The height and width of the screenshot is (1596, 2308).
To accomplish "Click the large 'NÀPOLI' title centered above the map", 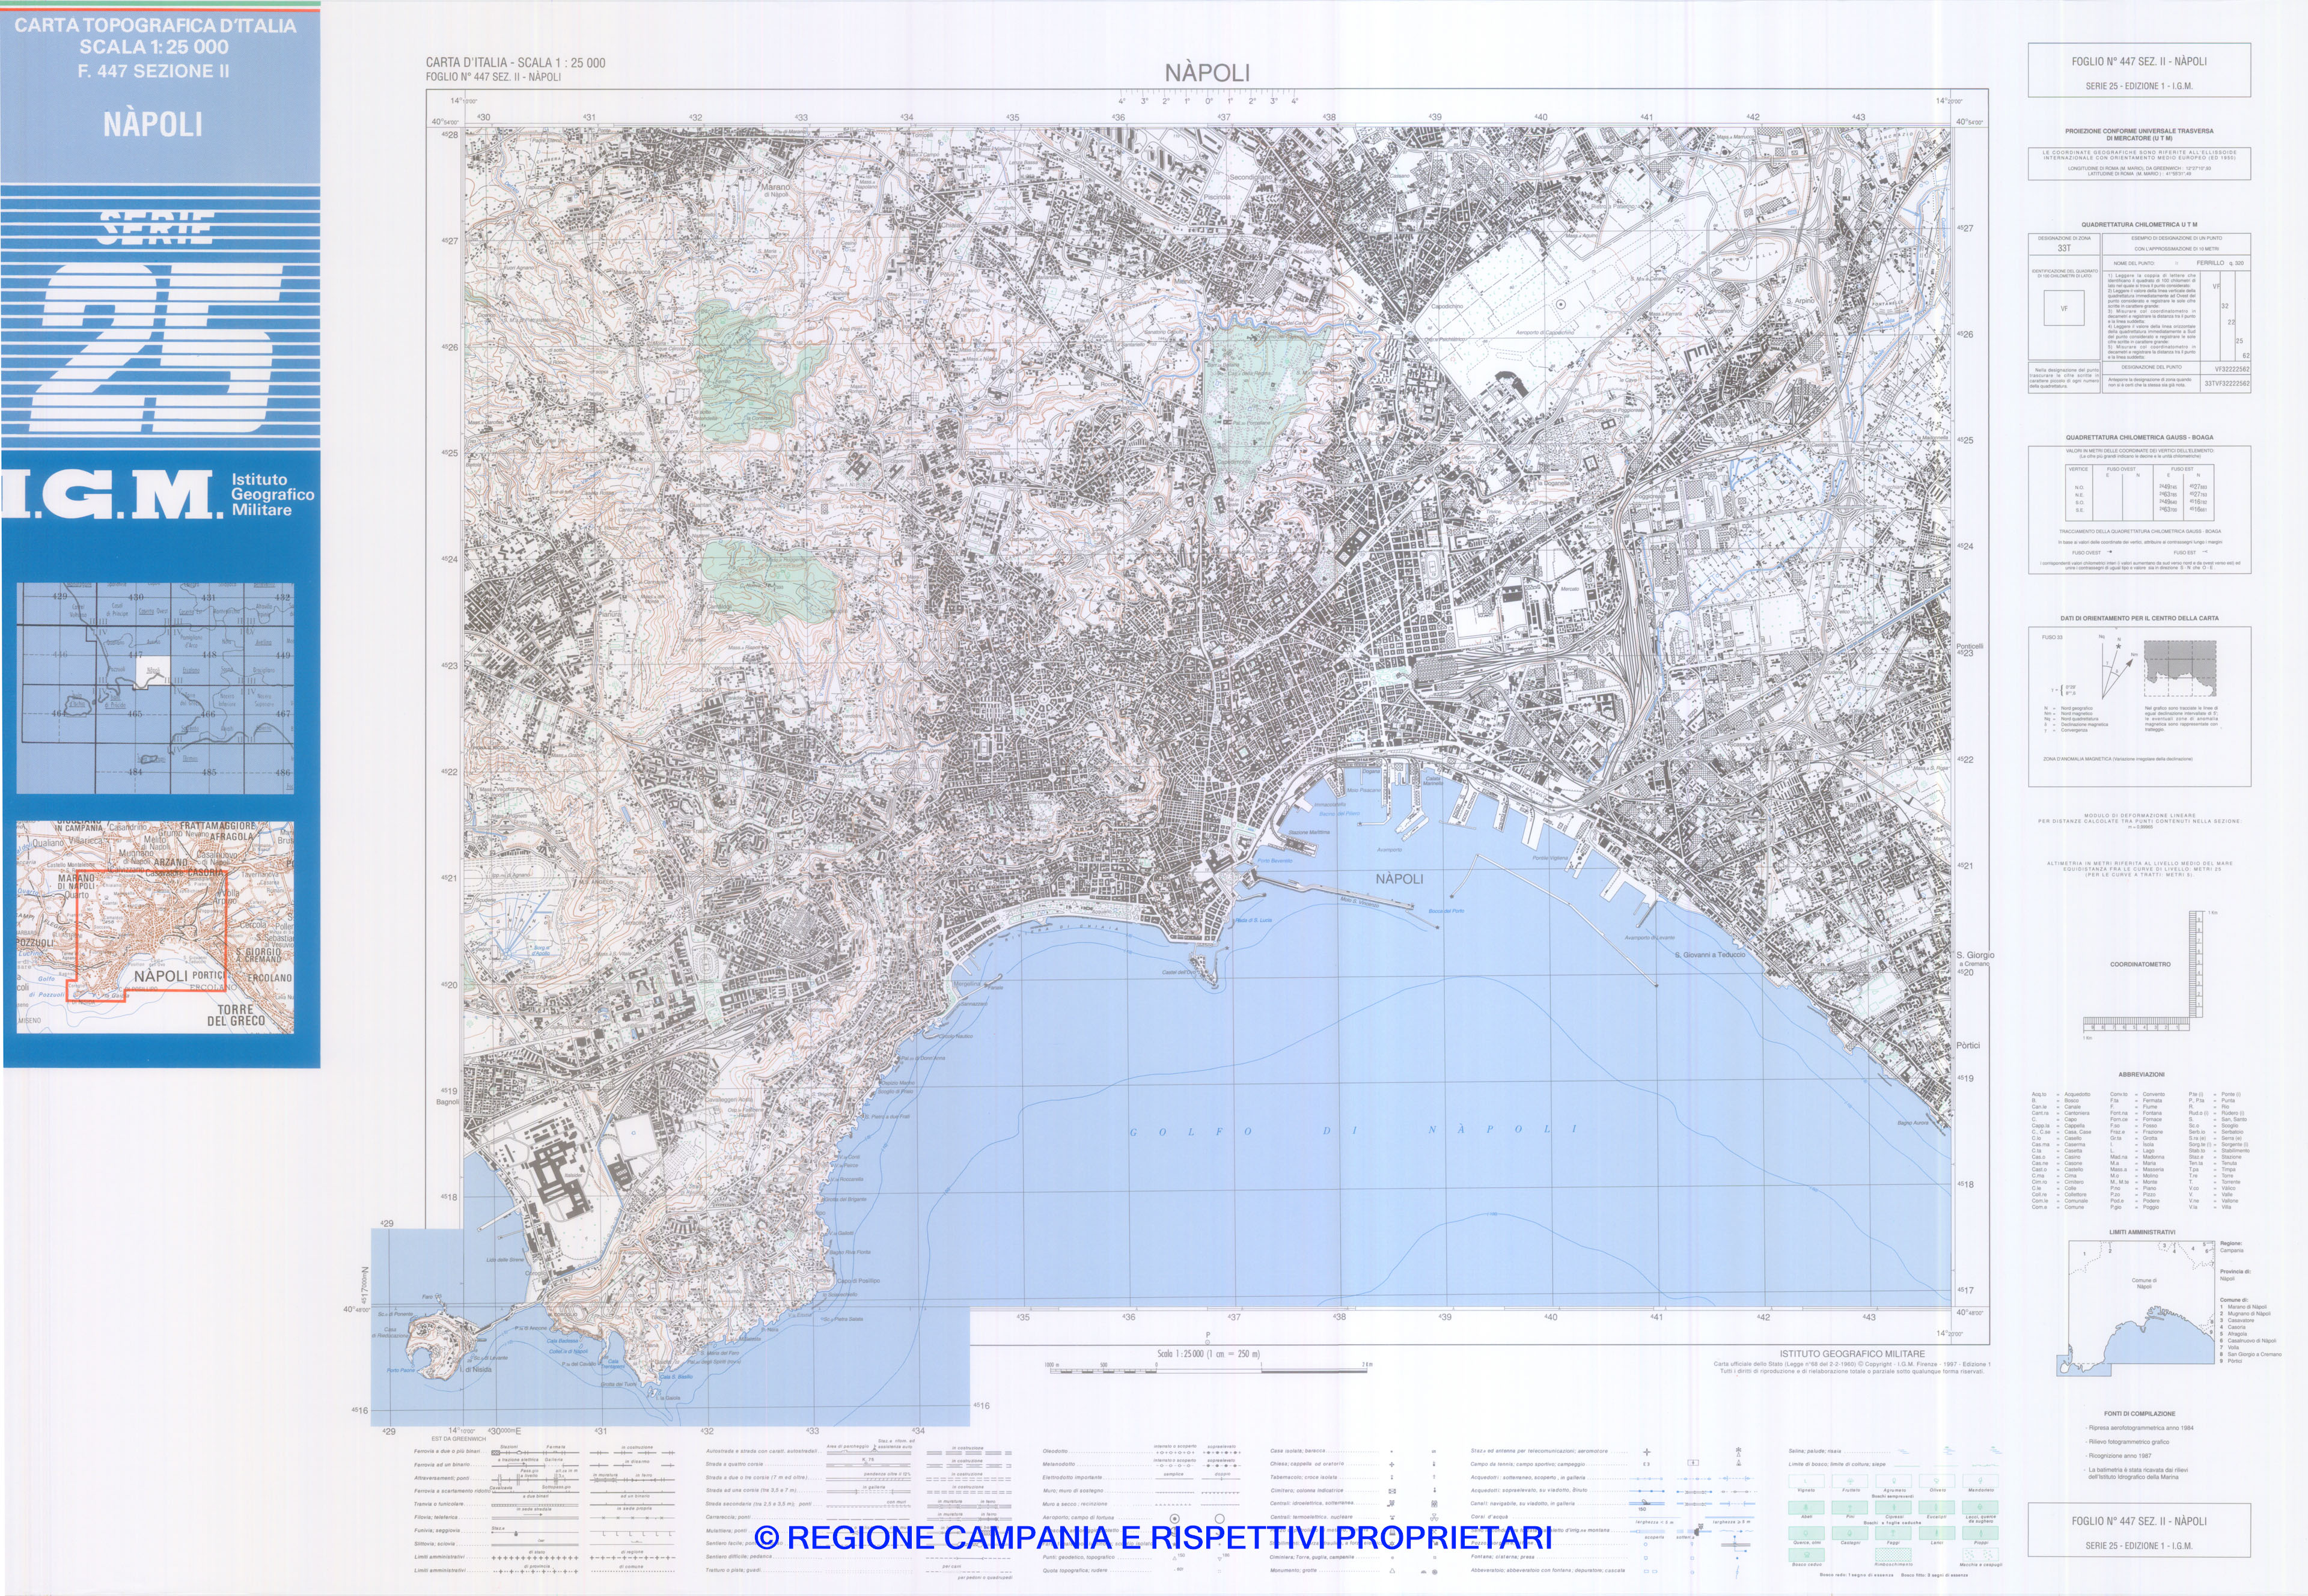I will pos(1207,72).
